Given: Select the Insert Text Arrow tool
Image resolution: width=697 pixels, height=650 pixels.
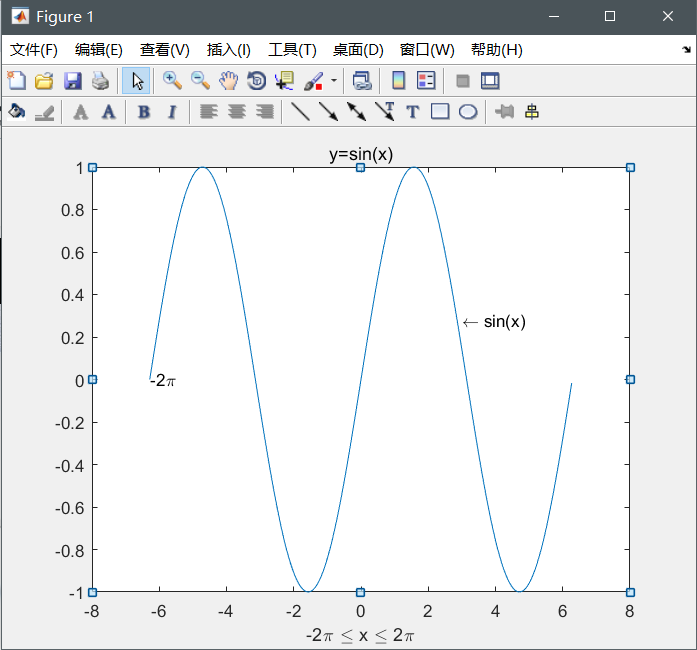Looking at the screenshot, I should pos(385,112).
